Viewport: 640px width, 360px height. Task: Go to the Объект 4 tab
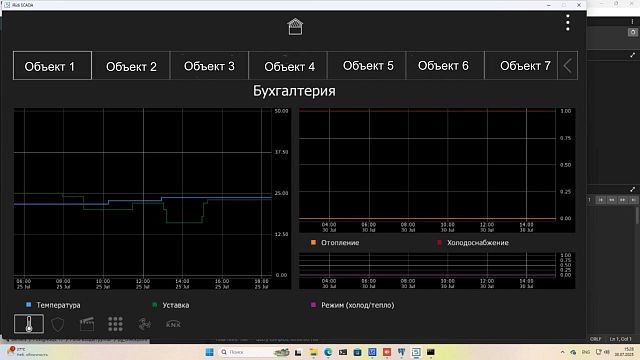click(288, 66)
